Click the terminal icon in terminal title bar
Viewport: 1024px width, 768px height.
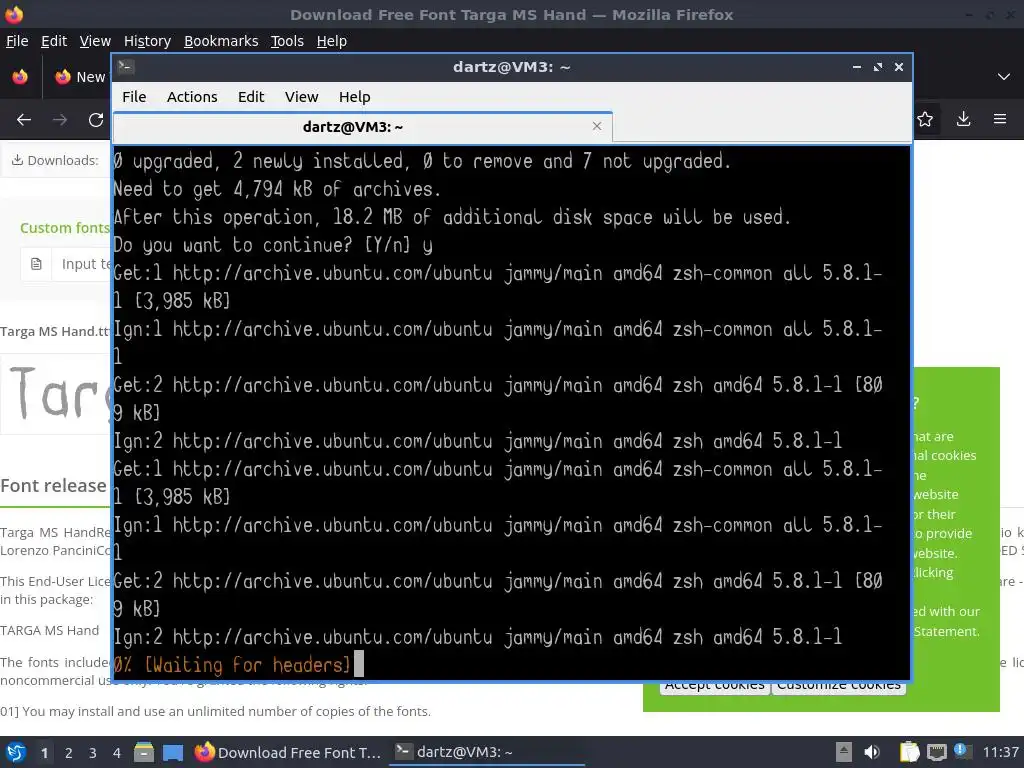[126, 67]
